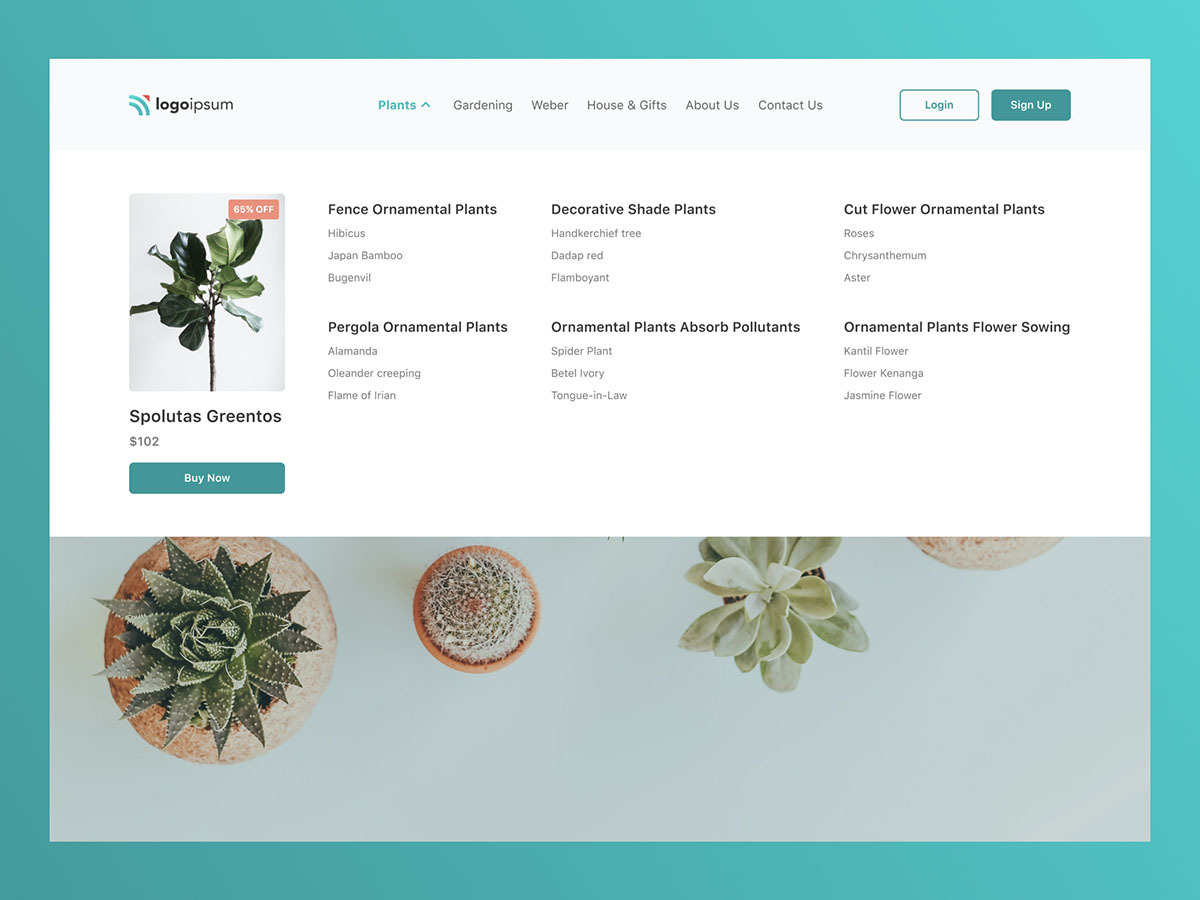Select the Spider Plant link
This screenshot has height=900, width=1200.
point(582,352)
